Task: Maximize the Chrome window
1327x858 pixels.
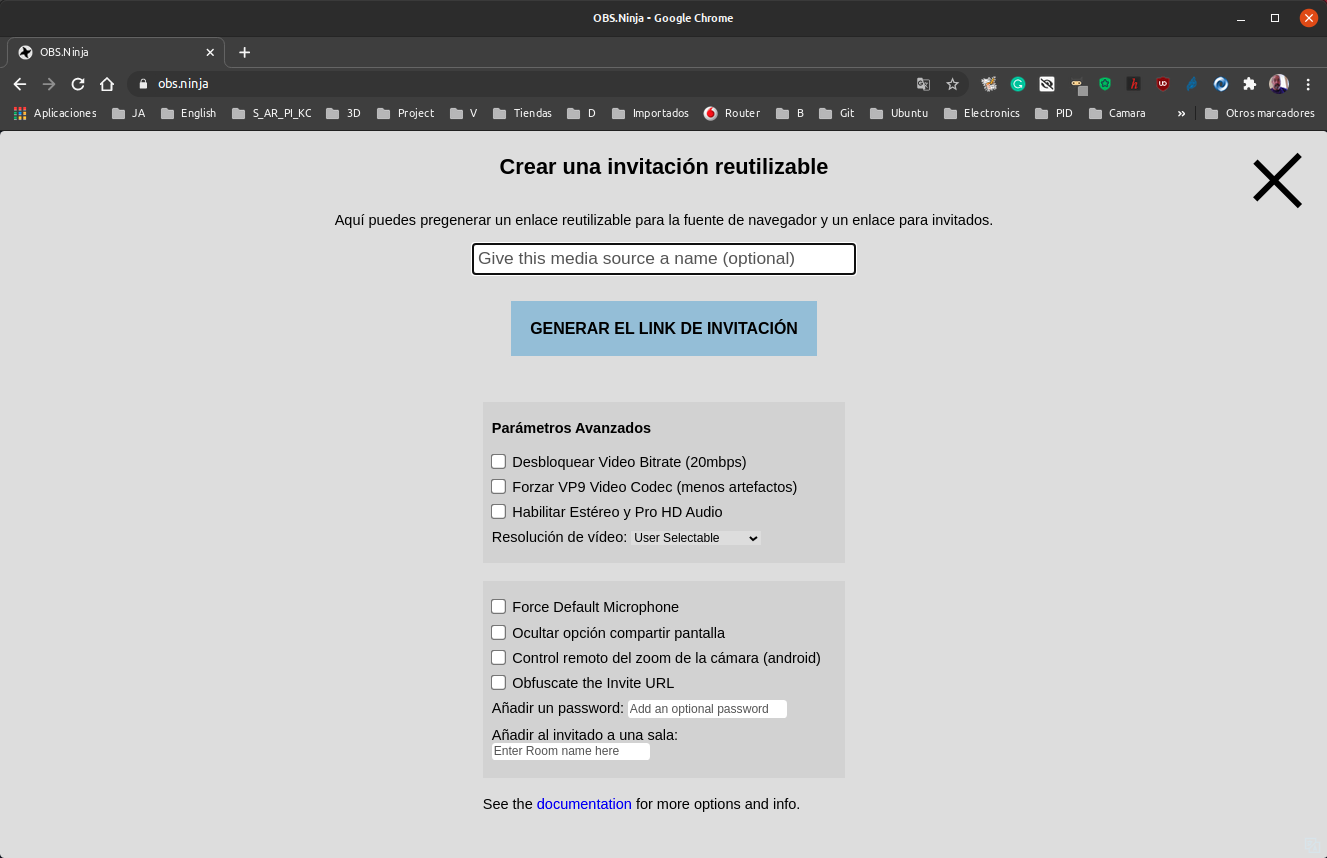Action: pos(1275,18)
